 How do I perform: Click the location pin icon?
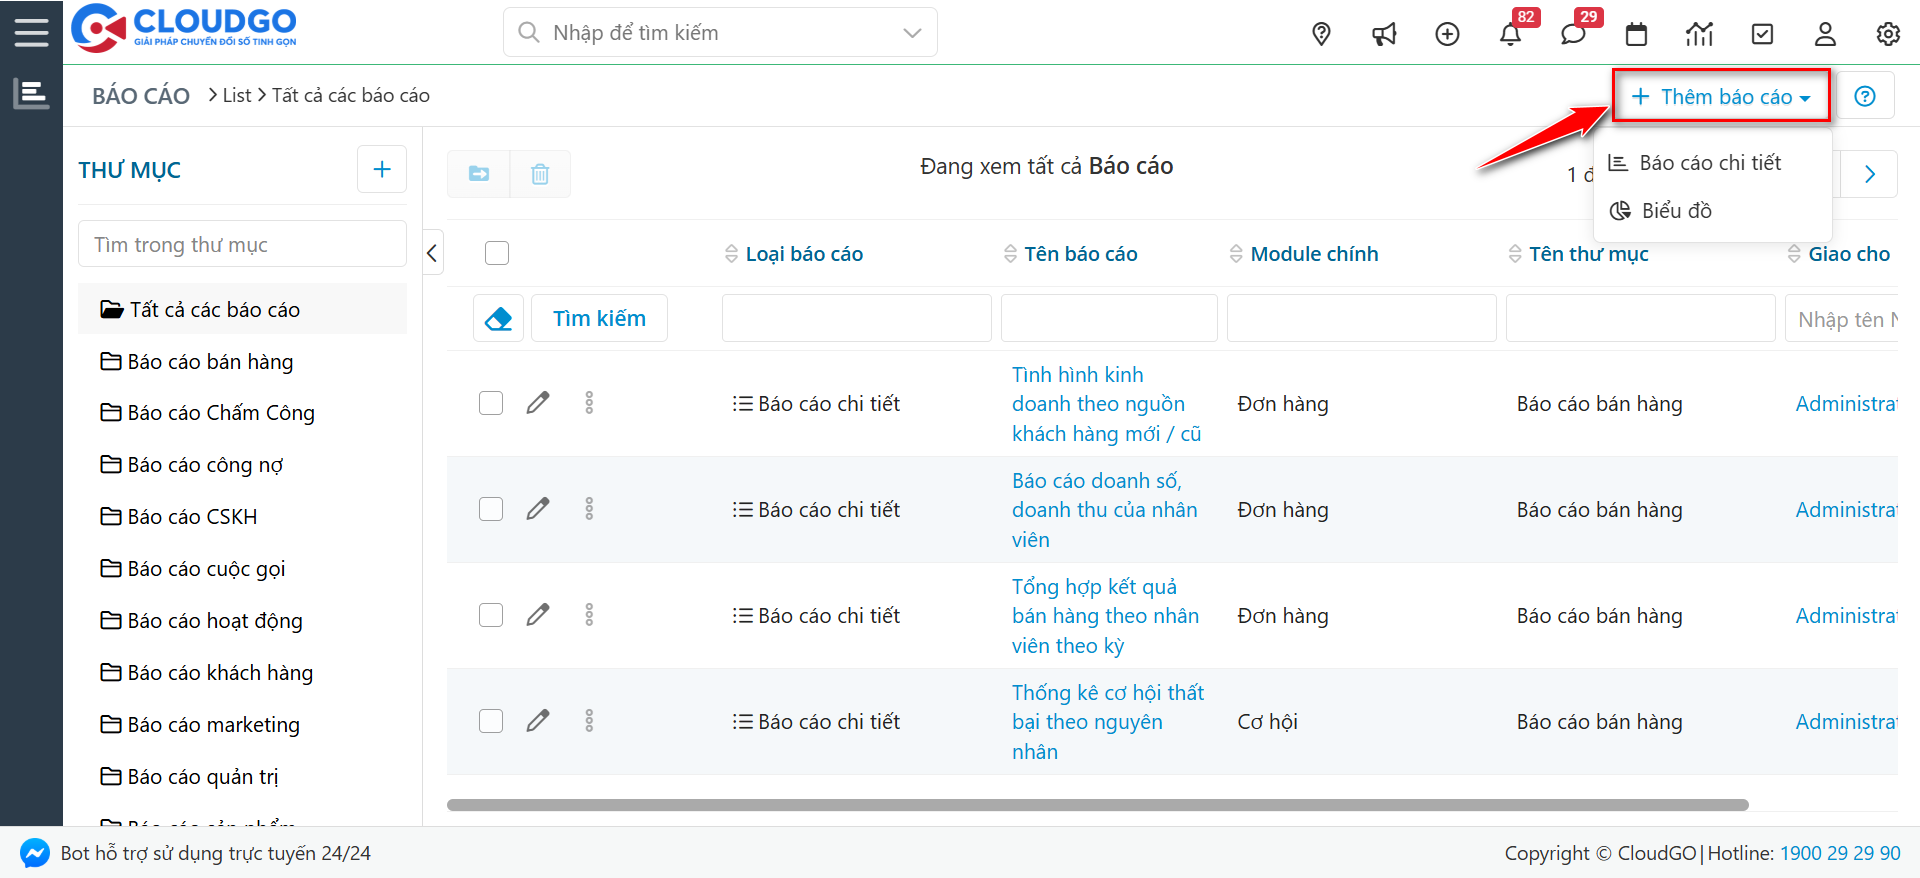[x=1321, y=35]
